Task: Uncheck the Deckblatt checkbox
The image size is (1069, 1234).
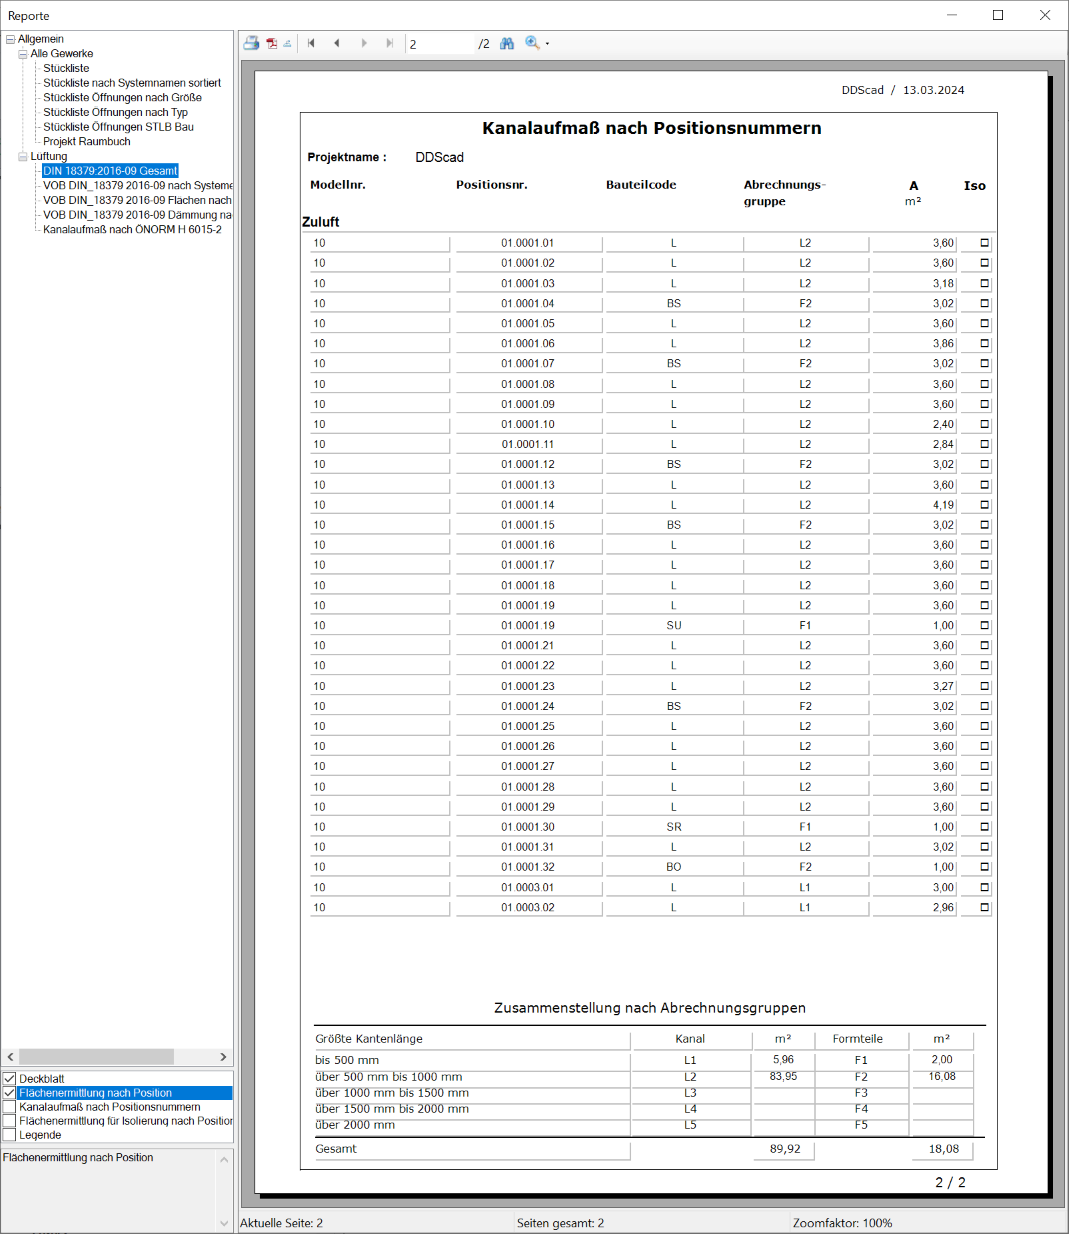Action: coord(9,1079)
